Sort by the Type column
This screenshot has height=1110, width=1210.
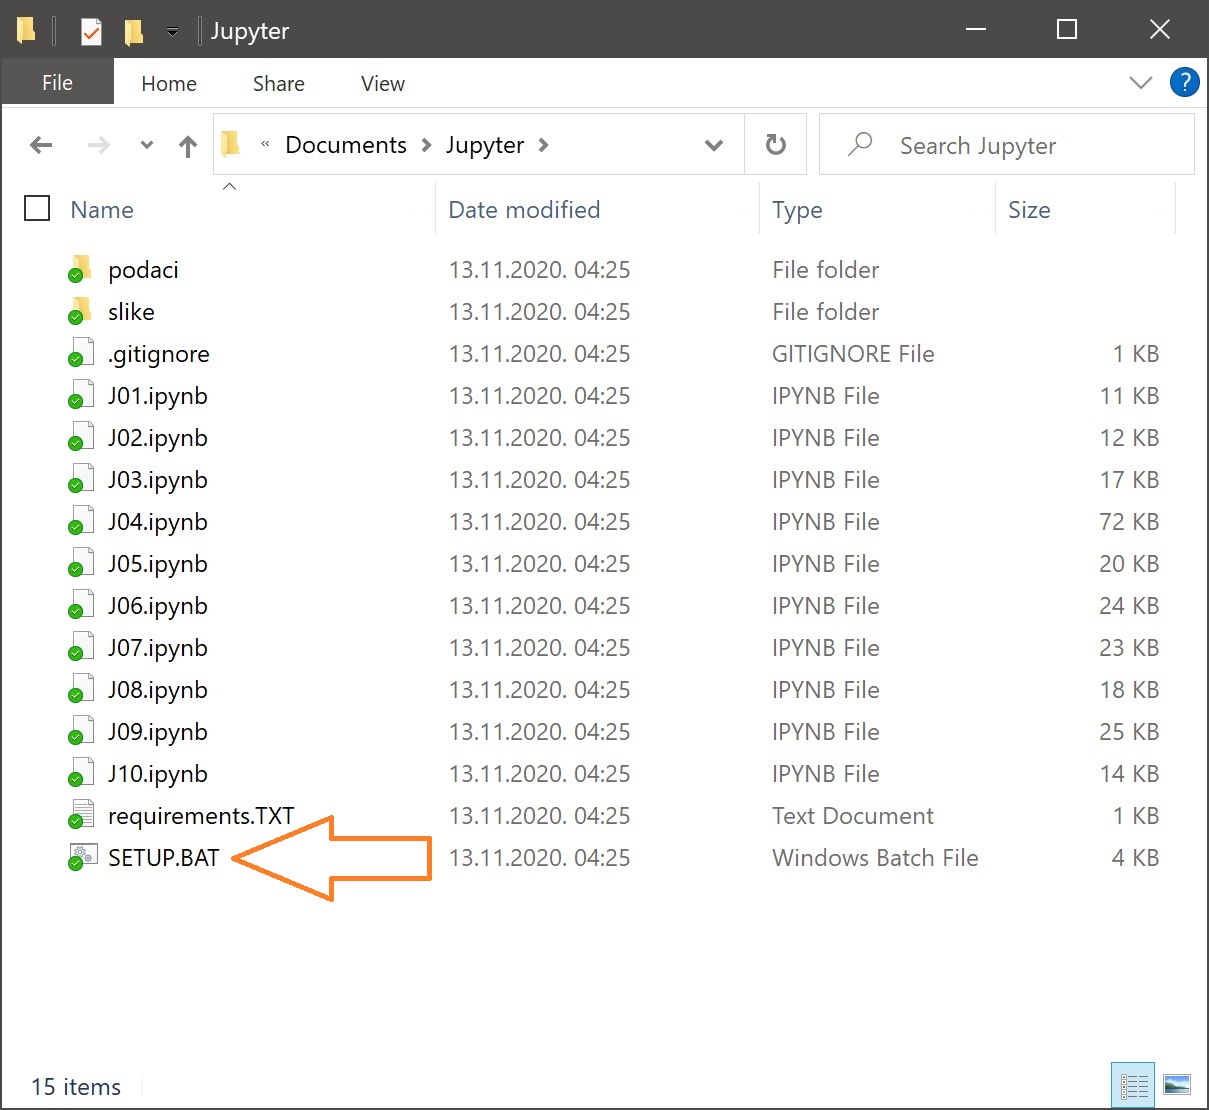tap(797, 210)
